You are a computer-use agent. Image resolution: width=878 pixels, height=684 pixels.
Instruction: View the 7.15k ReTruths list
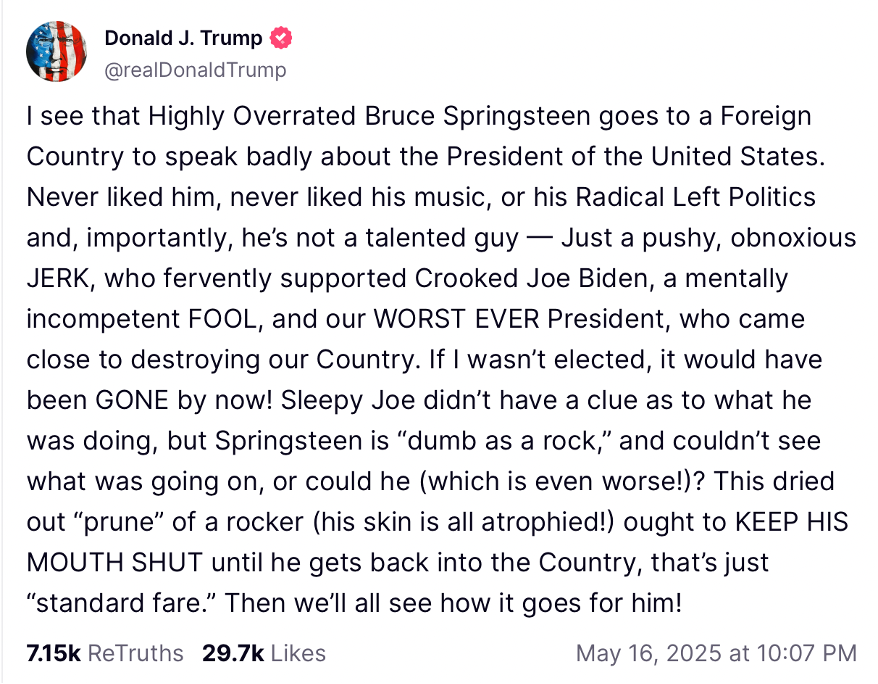(x=107, y=653)
